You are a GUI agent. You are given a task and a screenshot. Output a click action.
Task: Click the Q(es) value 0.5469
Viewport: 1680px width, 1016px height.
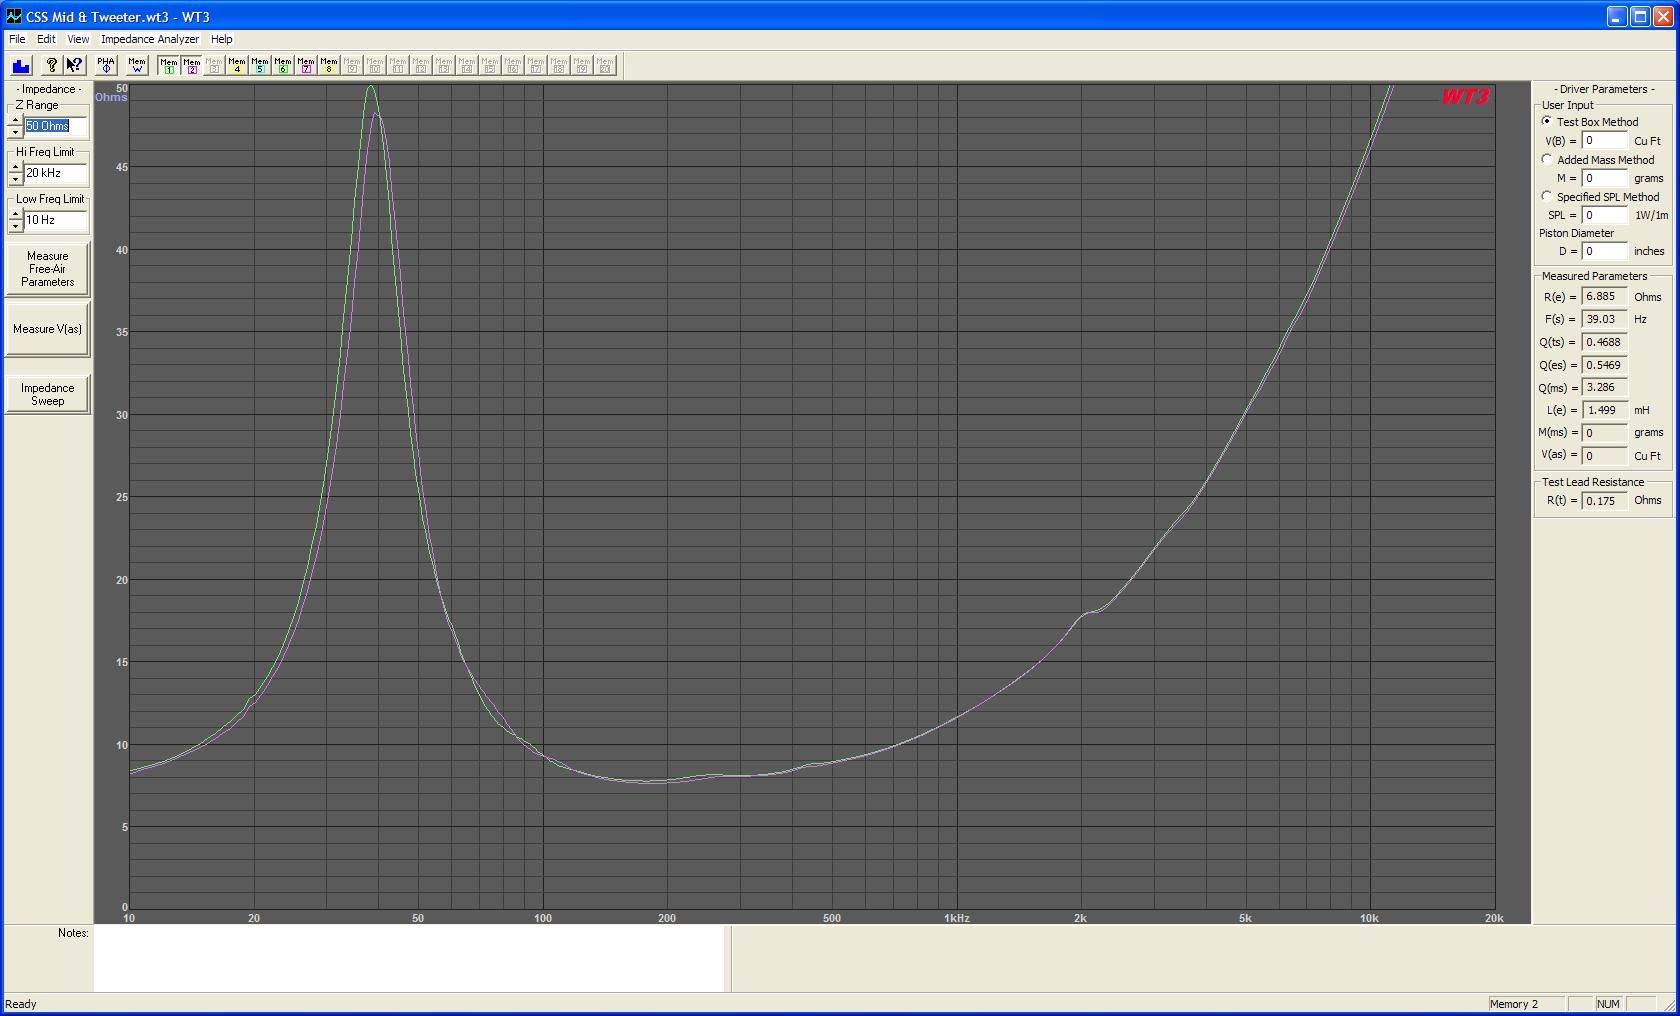(1604, 365)
